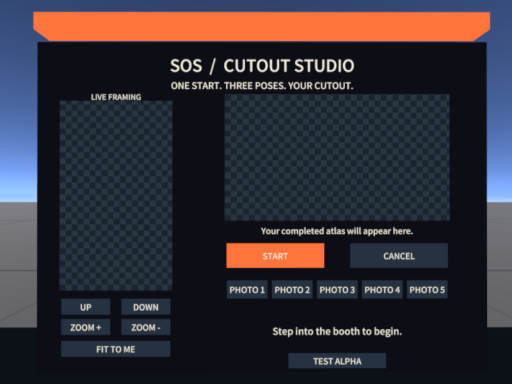Click the Live Framing preview panel
The width and height of the screenshot is (512, 384).
(116, 196)
